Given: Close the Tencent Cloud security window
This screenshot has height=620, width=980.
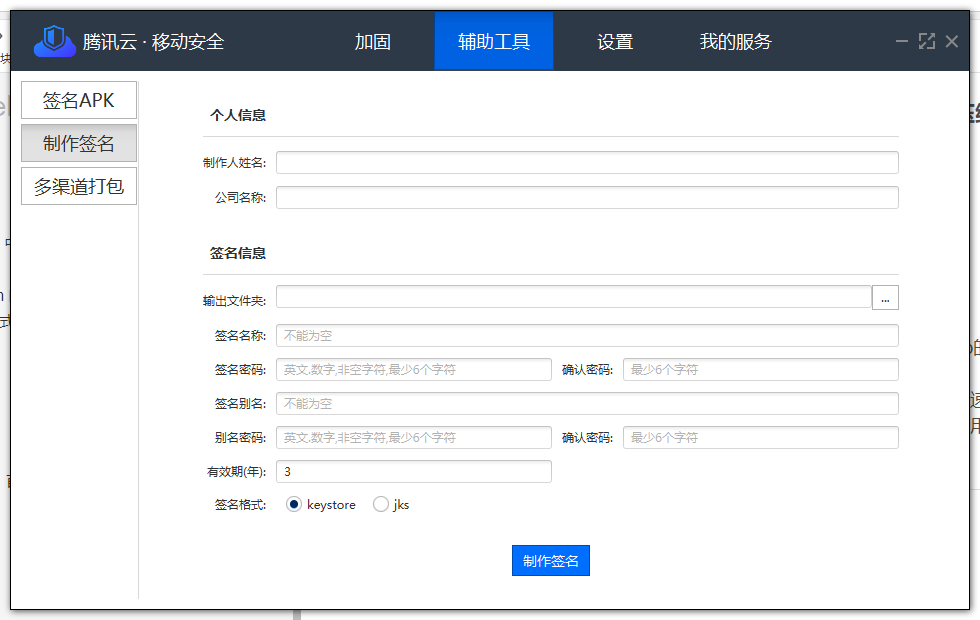Looking at the screenshot, I should (x=952, y=41).
